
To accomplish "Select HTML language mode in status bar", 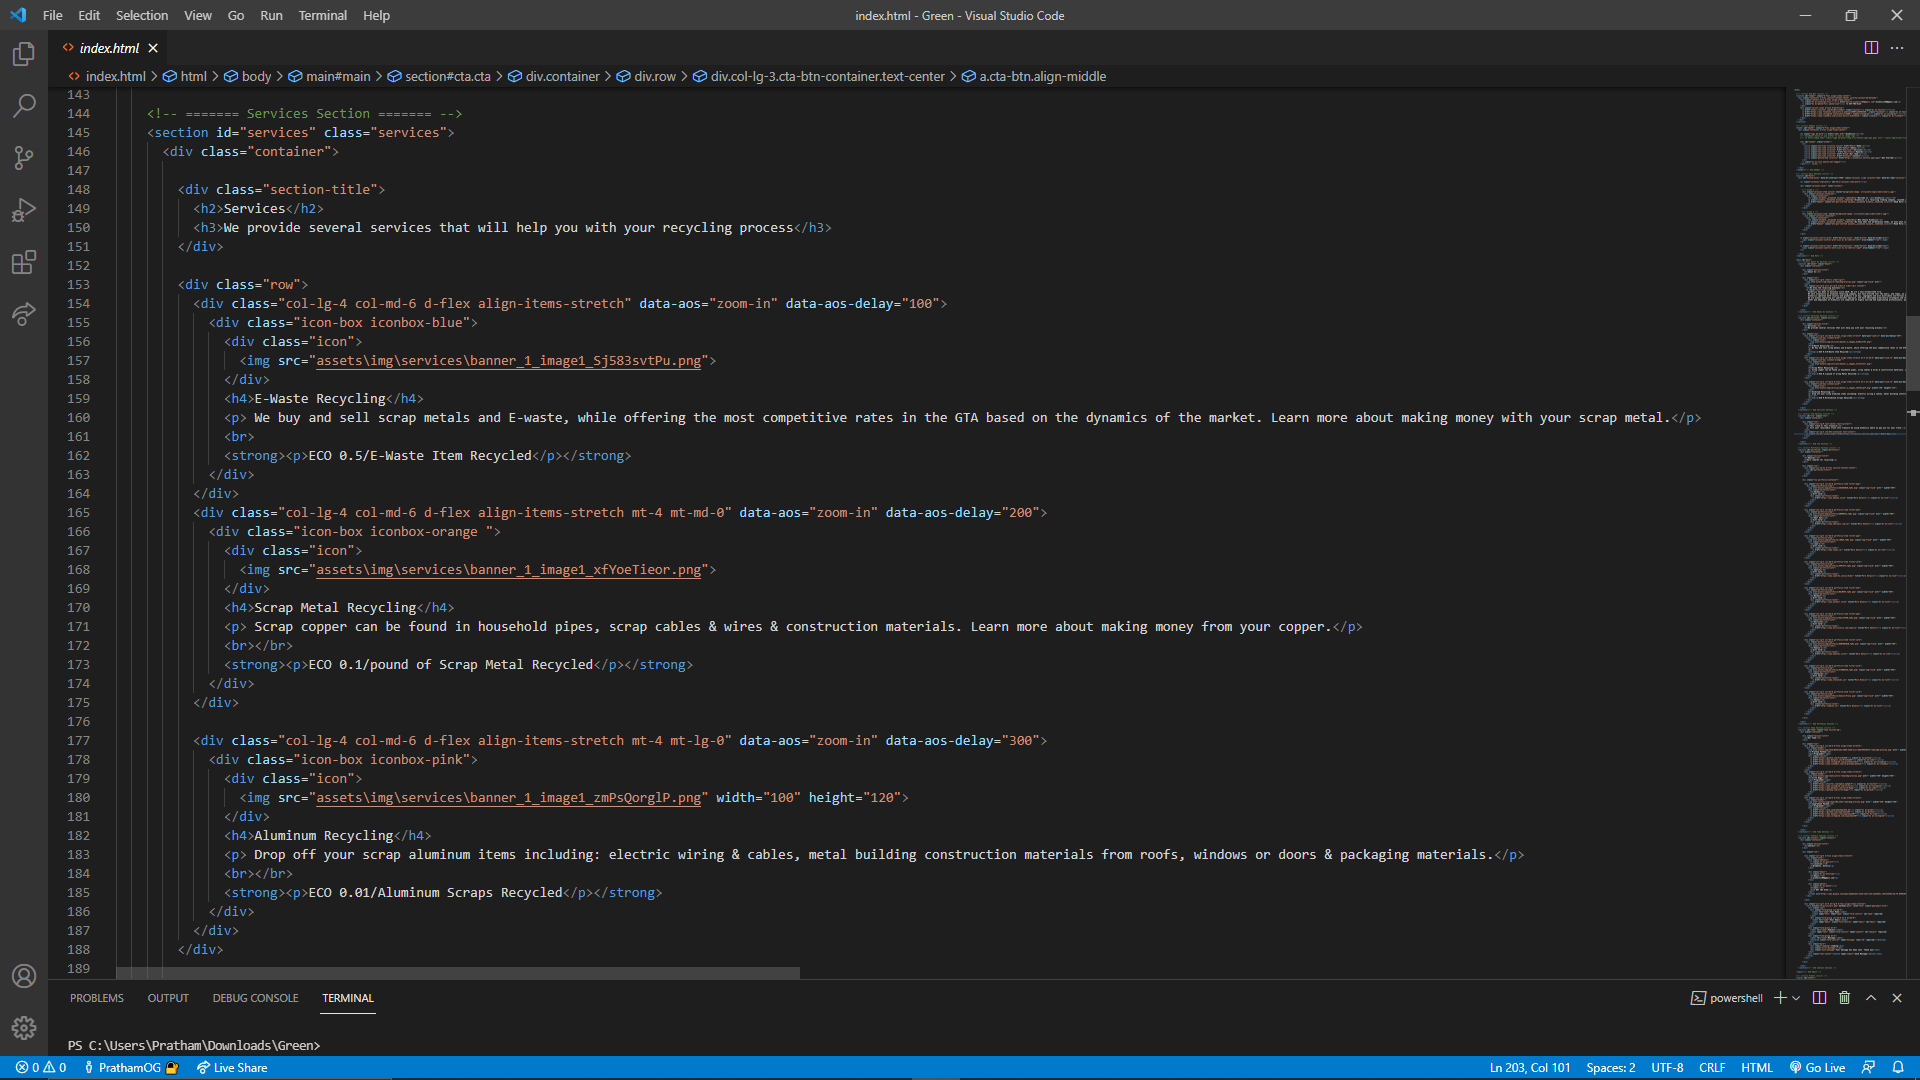I will tap(1756, 1068).
